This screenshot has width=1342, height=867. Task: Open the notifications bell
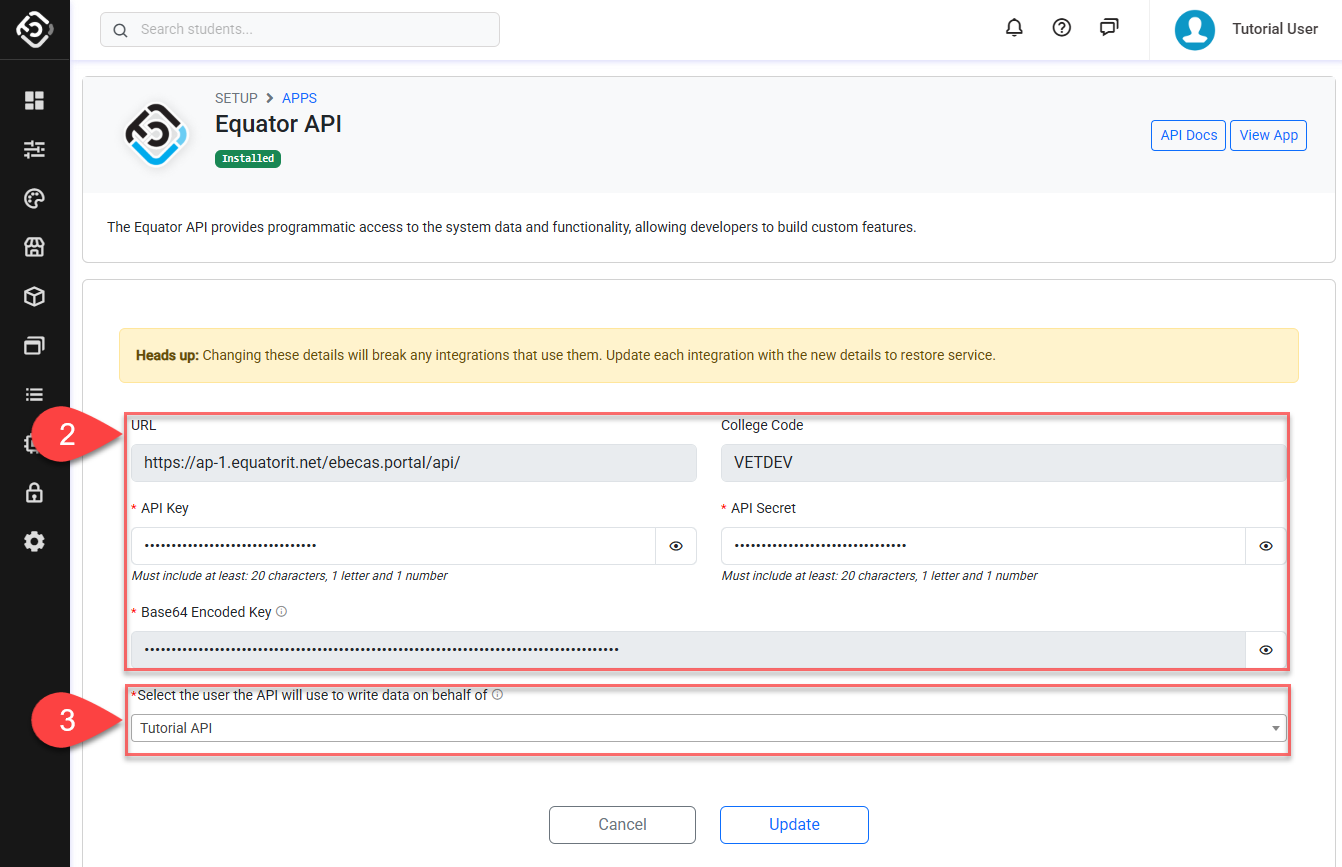[x=1014, y=28]
